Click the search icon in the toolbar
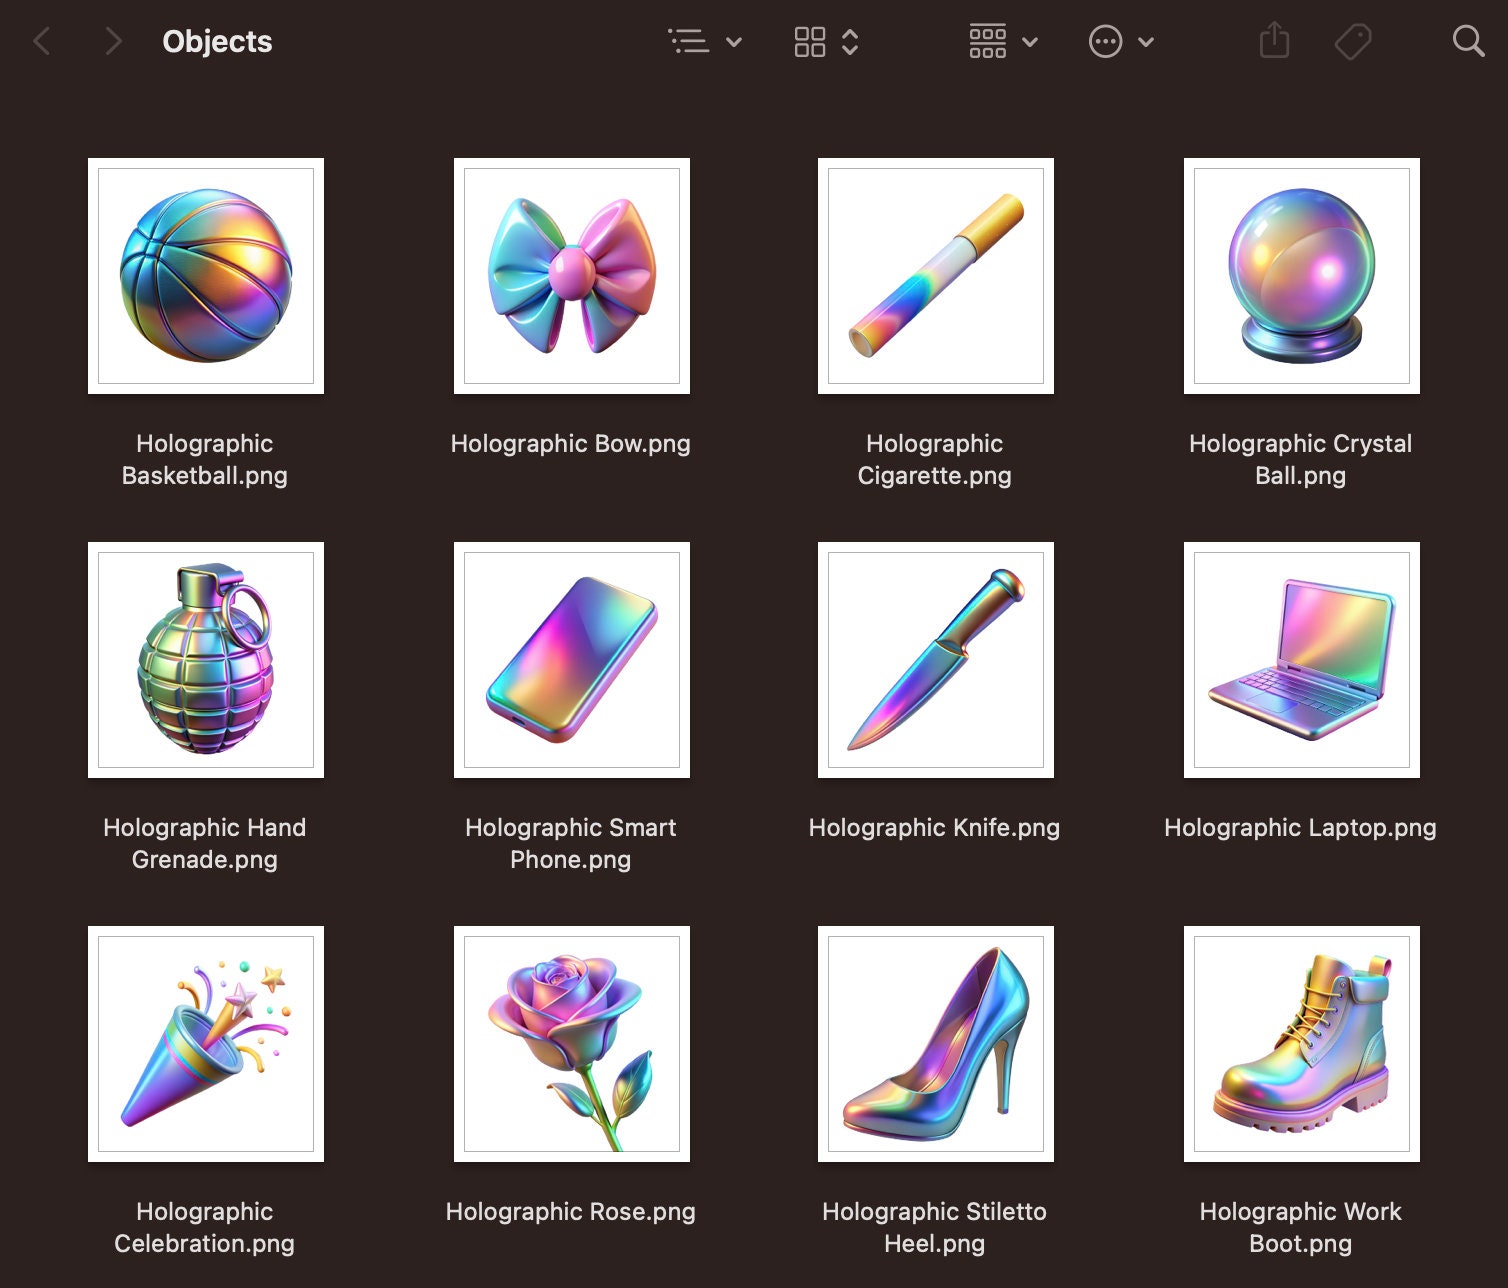 point(1467,41)
